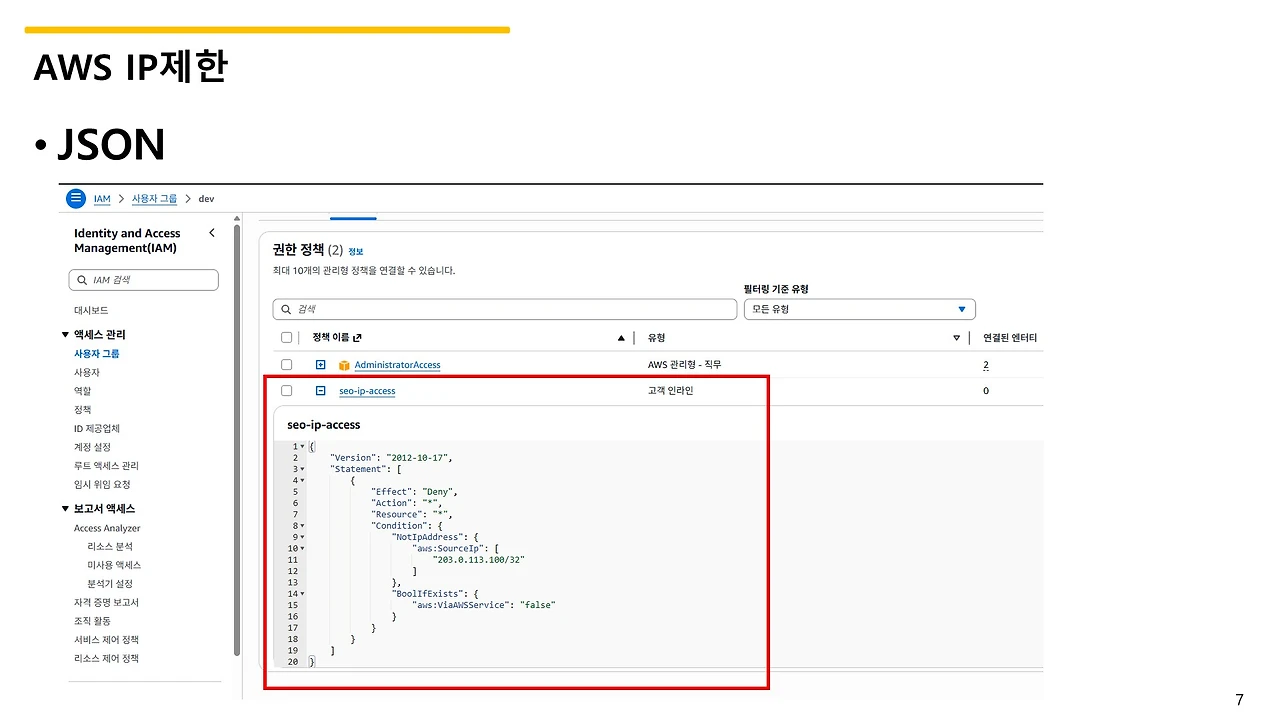This screenshot has height=720, width=1280.
Task: Open 리소스 분석 under Access Analyzer
Action: (110, 547)
